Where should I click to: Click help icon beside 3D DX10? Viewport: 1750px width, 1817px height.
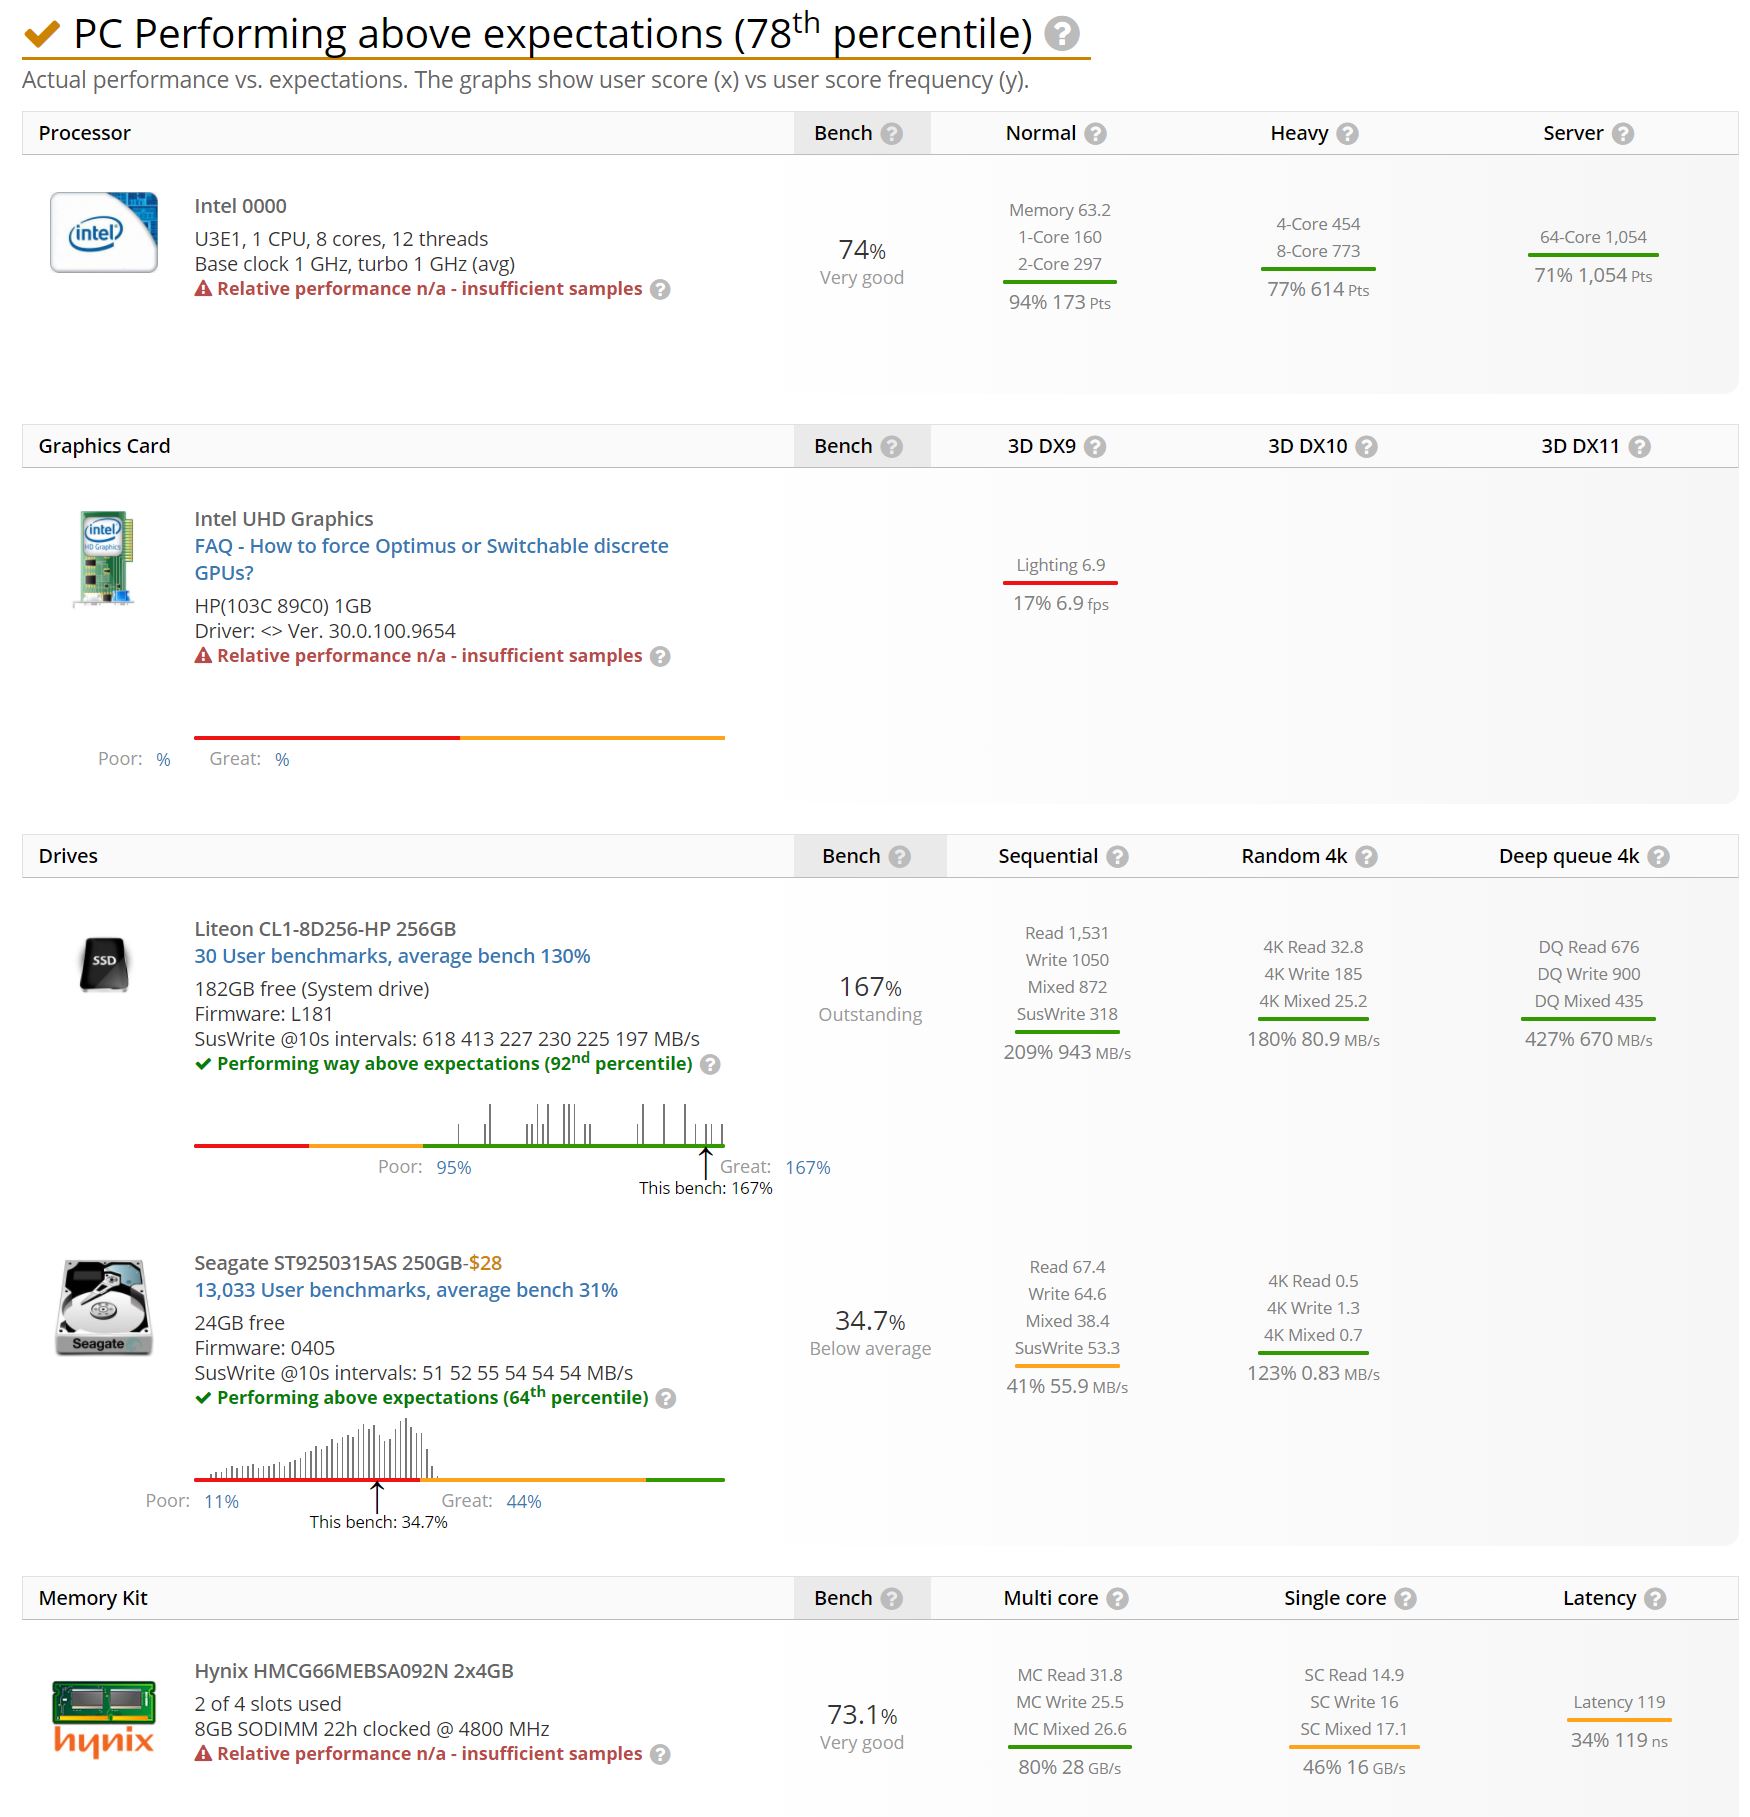[x=1367, y=447]
